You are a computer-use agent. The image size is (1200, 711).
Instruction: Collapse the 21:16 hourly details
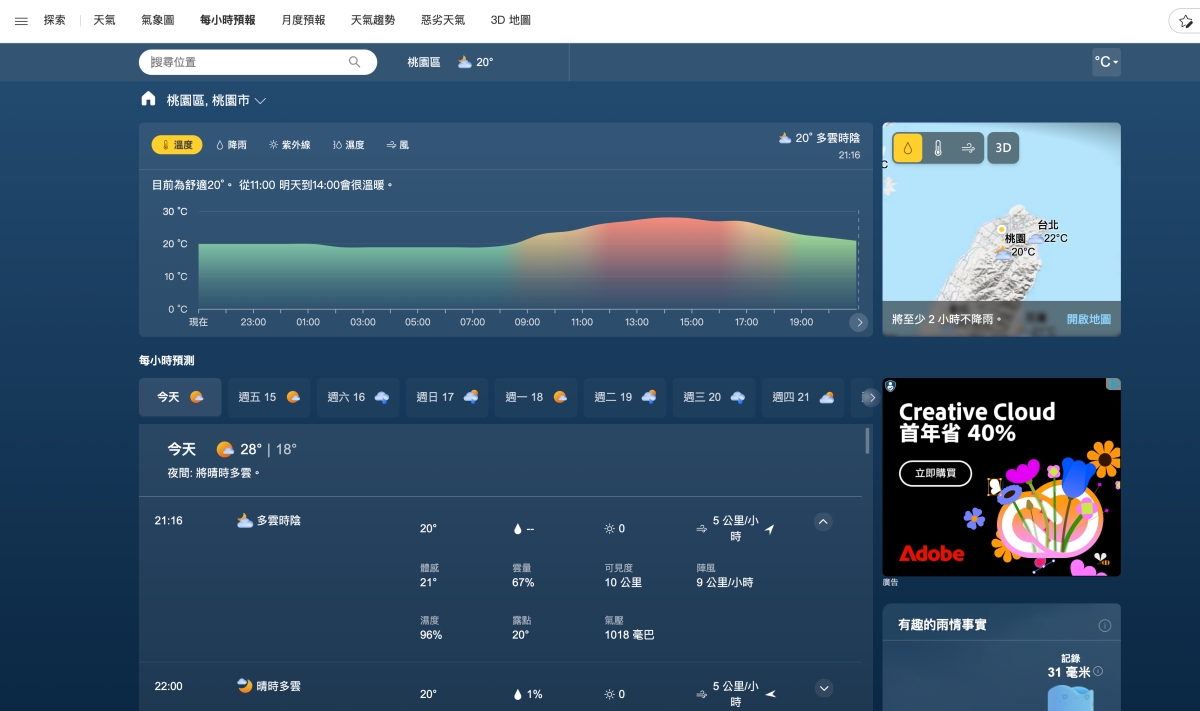tap(823, 521)
